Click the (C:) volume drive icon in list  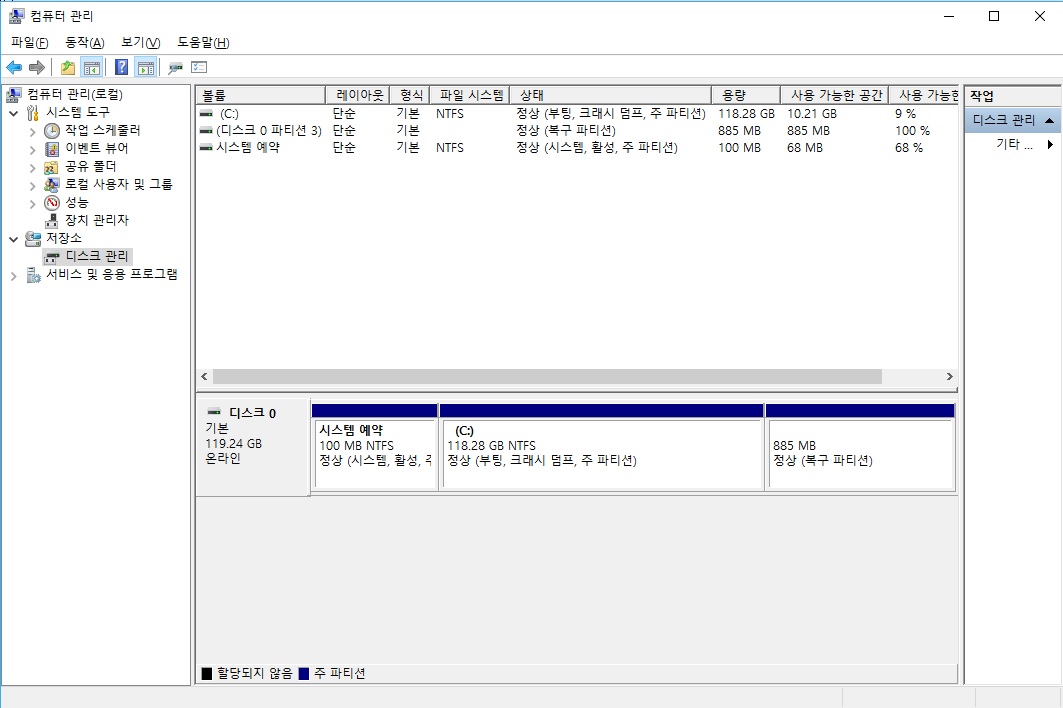coord(206,113)
